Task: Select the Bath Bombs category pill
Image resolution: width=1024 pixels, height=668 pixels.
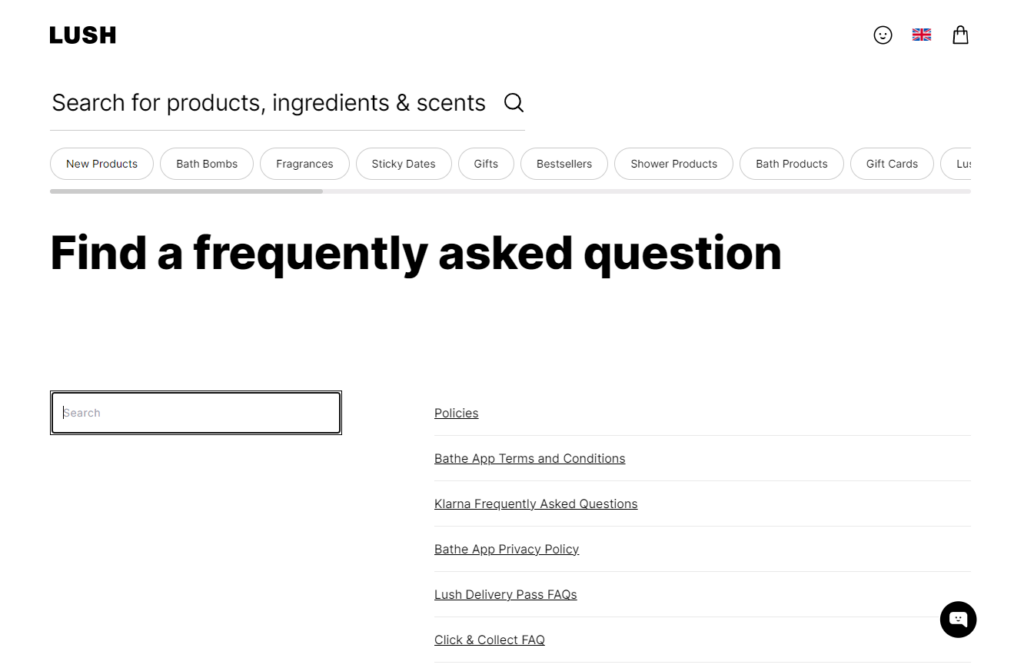Action: pos(206,163)
